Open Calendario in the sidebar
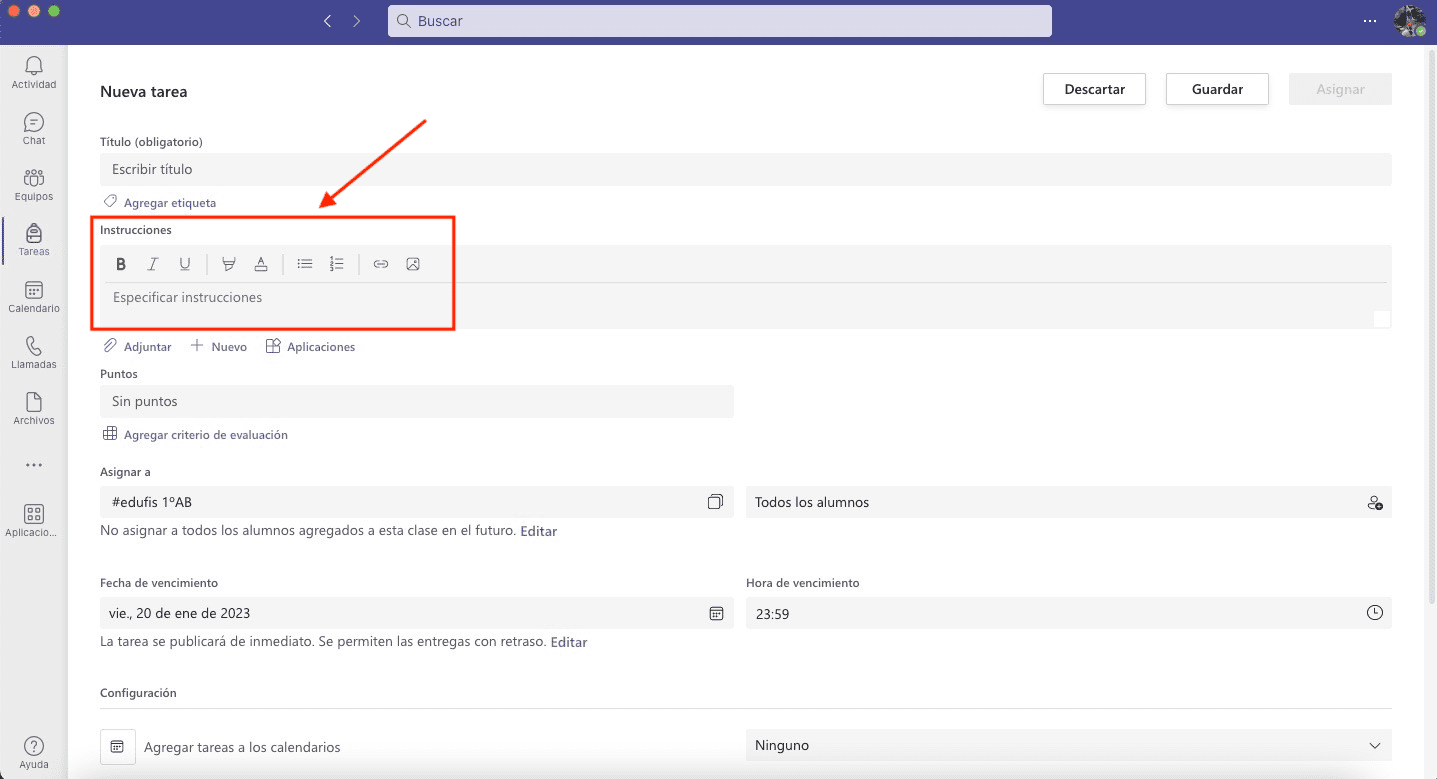This screenshot has width=1437, height=779. click(x=34, y=296)
